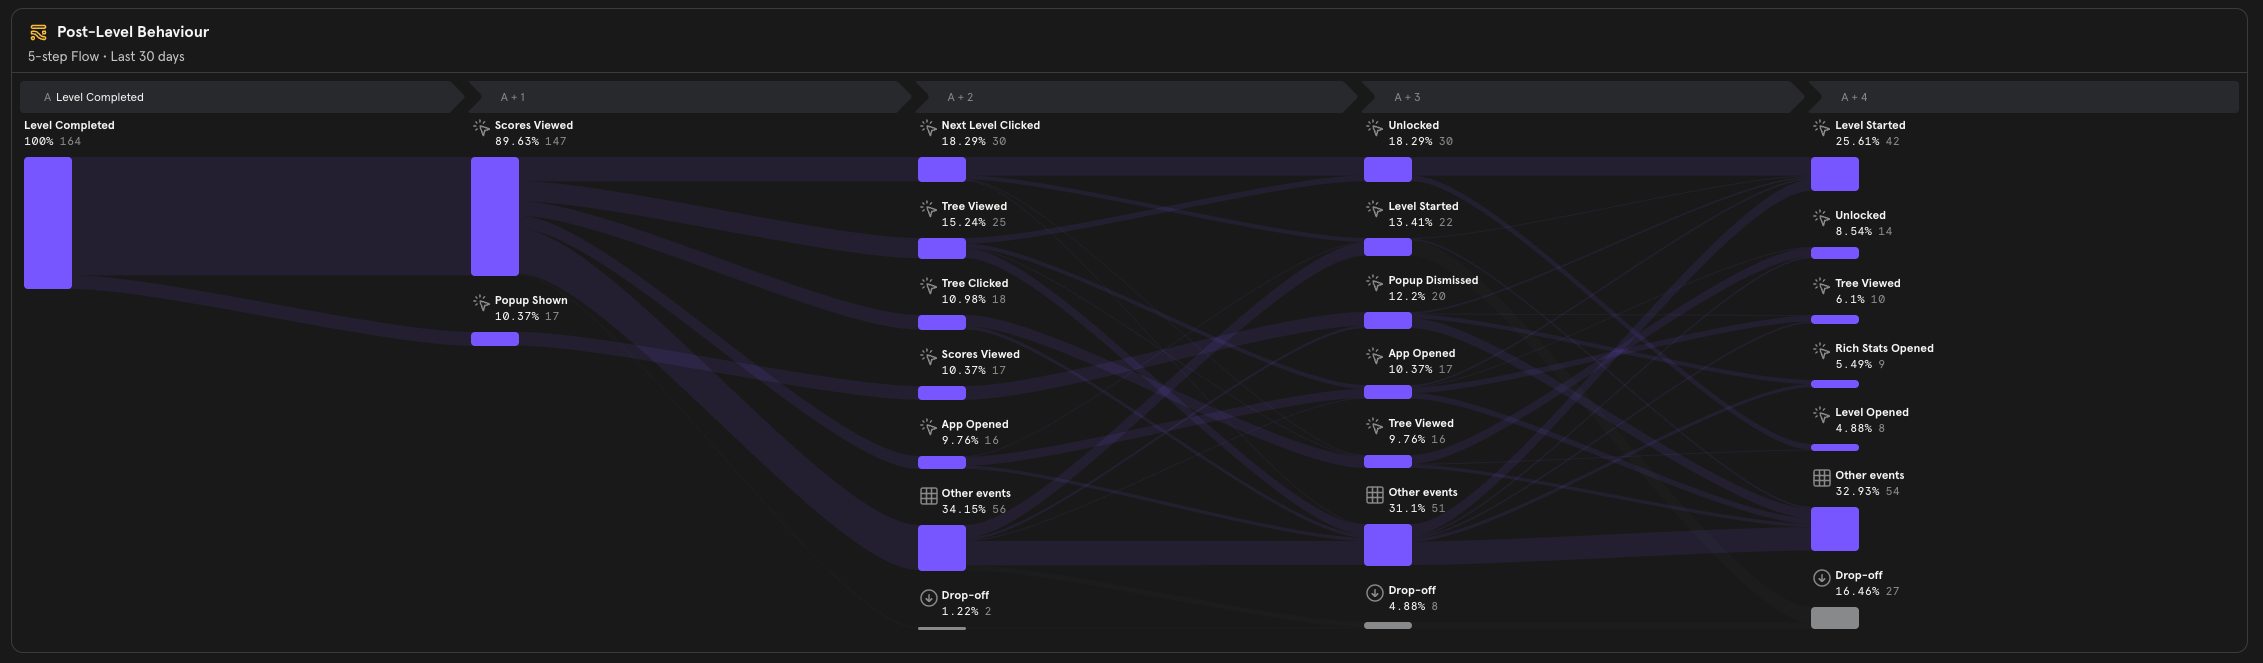This screenshot has height=663, width=2263.
Task: Click the Scores Viewed label in A+2
Action: 980,354
